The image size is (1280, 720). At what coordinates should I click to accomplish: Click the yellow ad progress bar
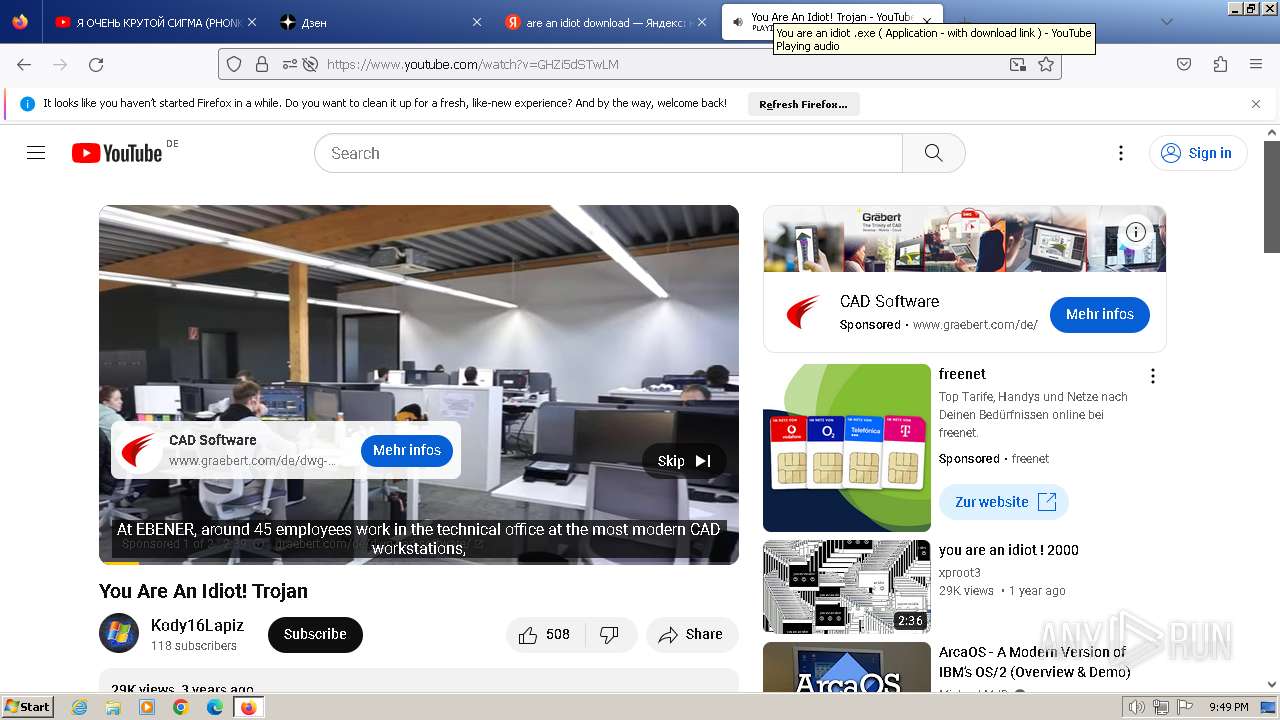point(119,563)
